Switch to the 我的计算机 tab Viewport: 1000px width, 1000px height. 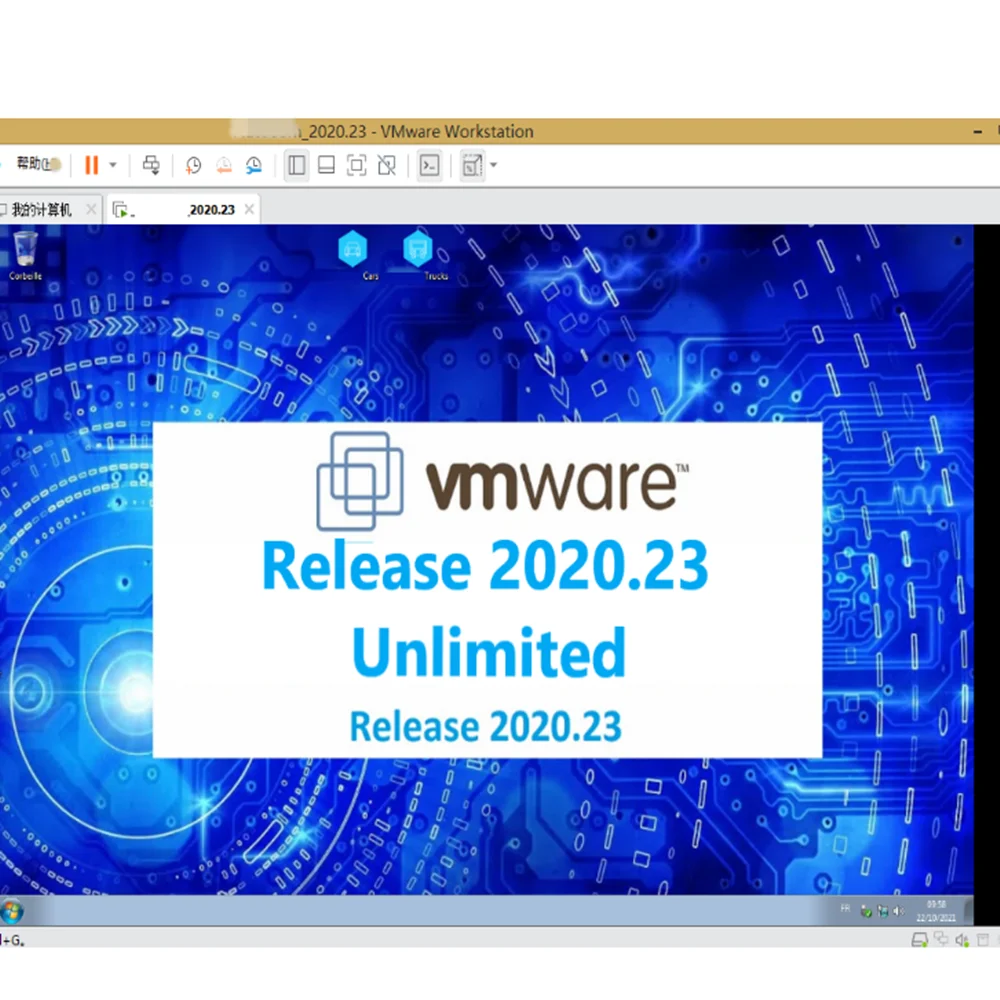[x=41, y=210]
